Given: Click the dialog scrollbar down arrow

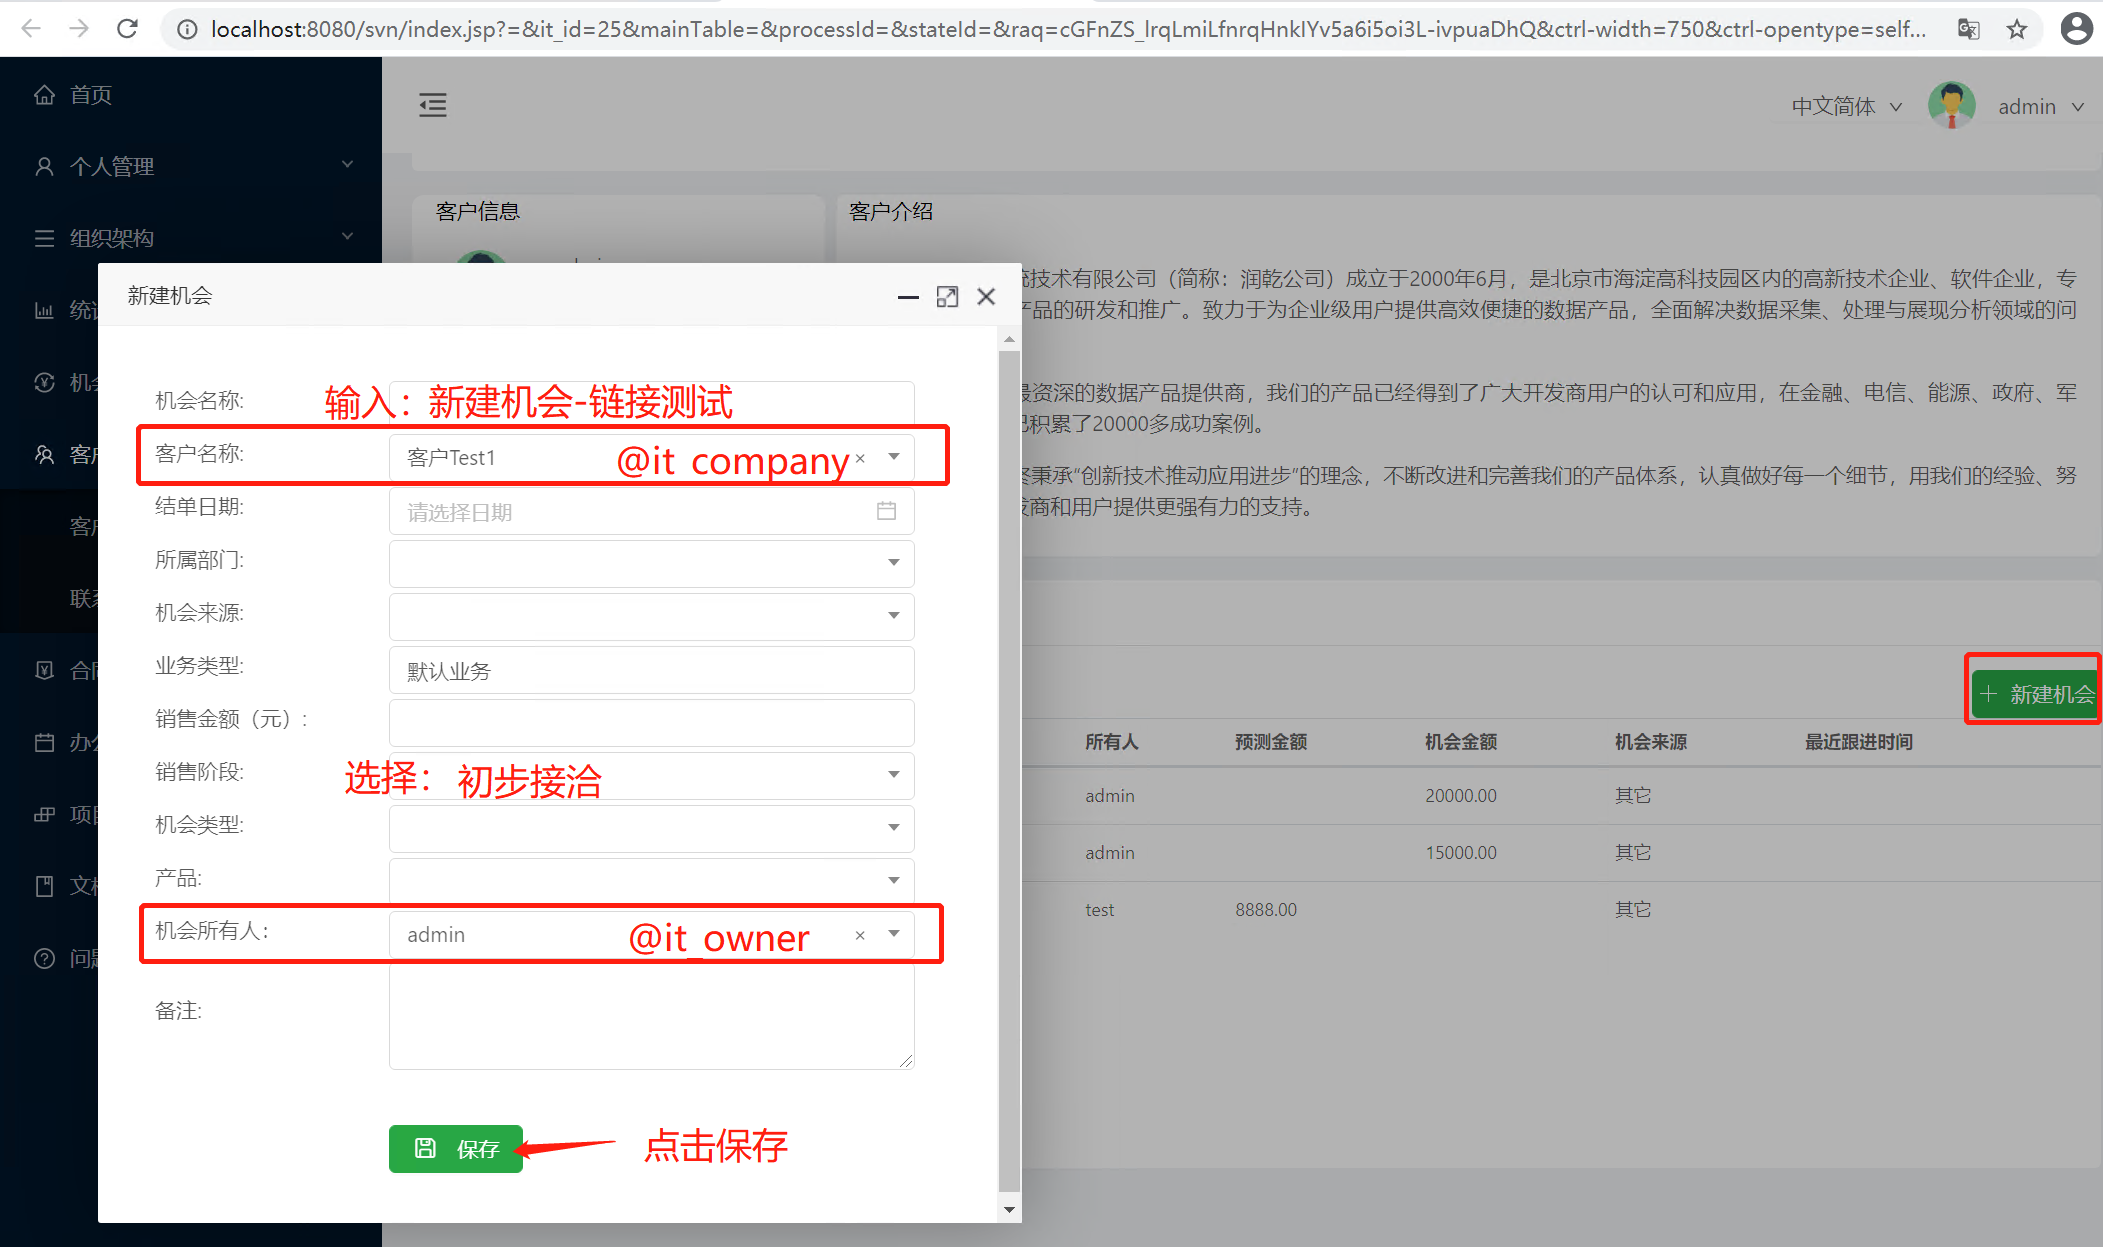Looking at the screenshot, I should coord(1009,1209).
